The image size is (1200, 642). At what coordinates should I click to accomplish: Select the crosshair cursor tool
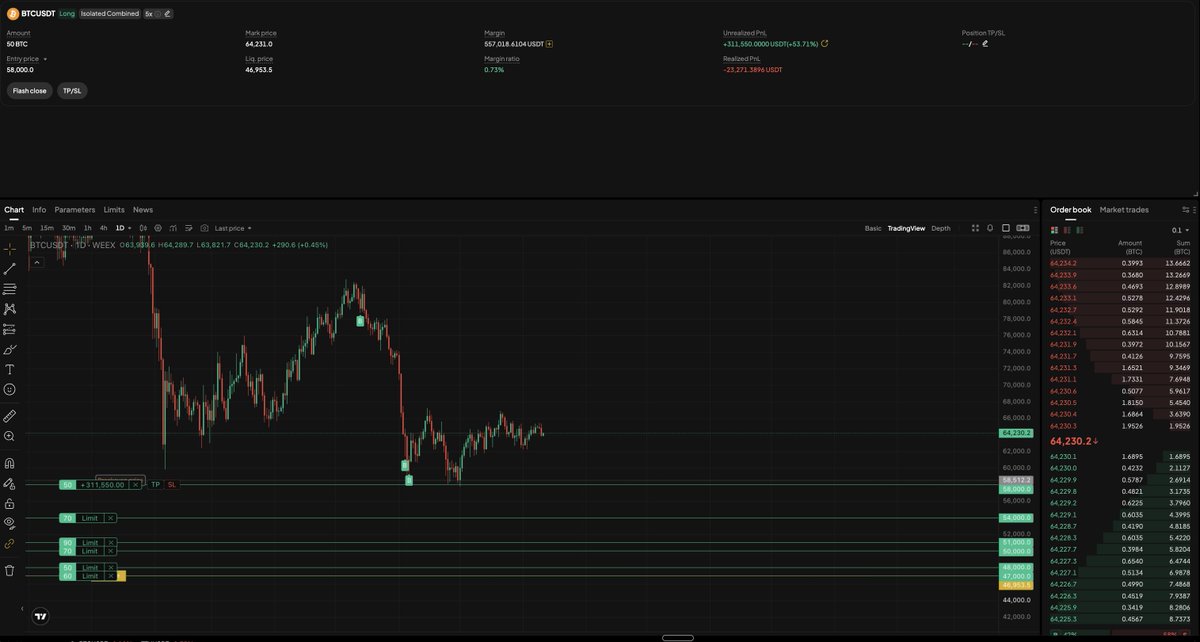(x=10, y=249)
